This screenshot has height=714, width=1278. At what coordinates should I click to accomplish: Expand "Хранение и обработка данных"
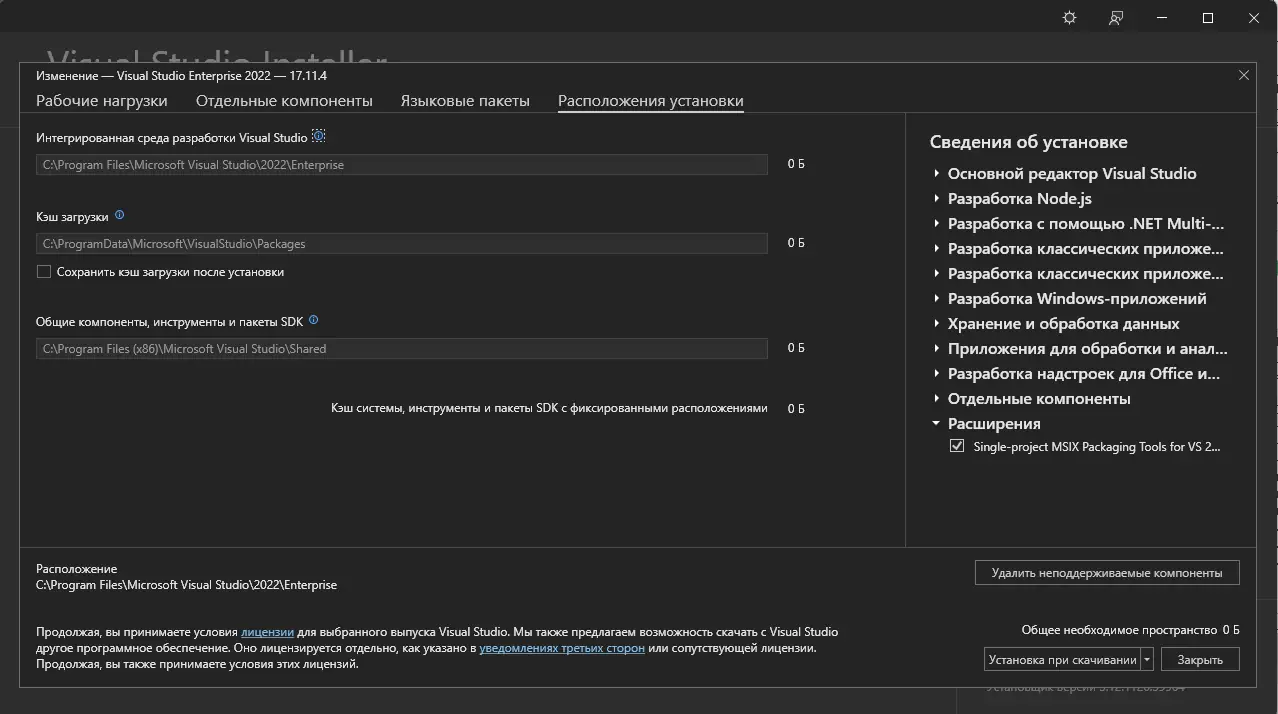[x=935, y=323]
